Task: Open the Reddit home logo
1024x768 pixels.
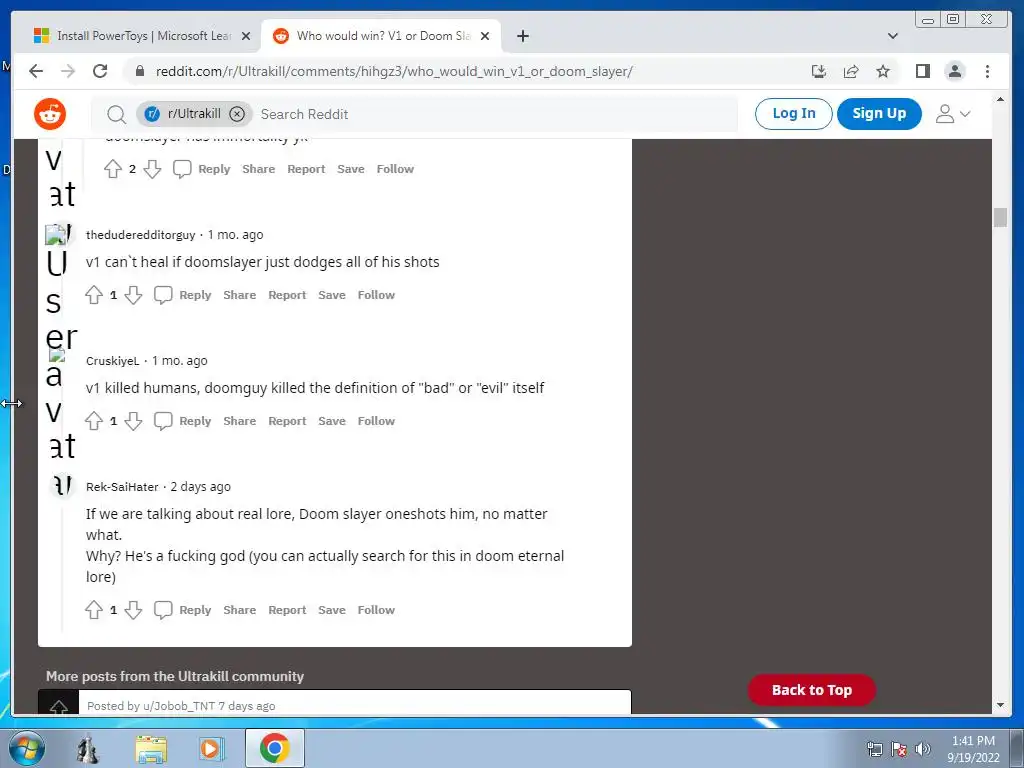Action: (x=50, y=114)
